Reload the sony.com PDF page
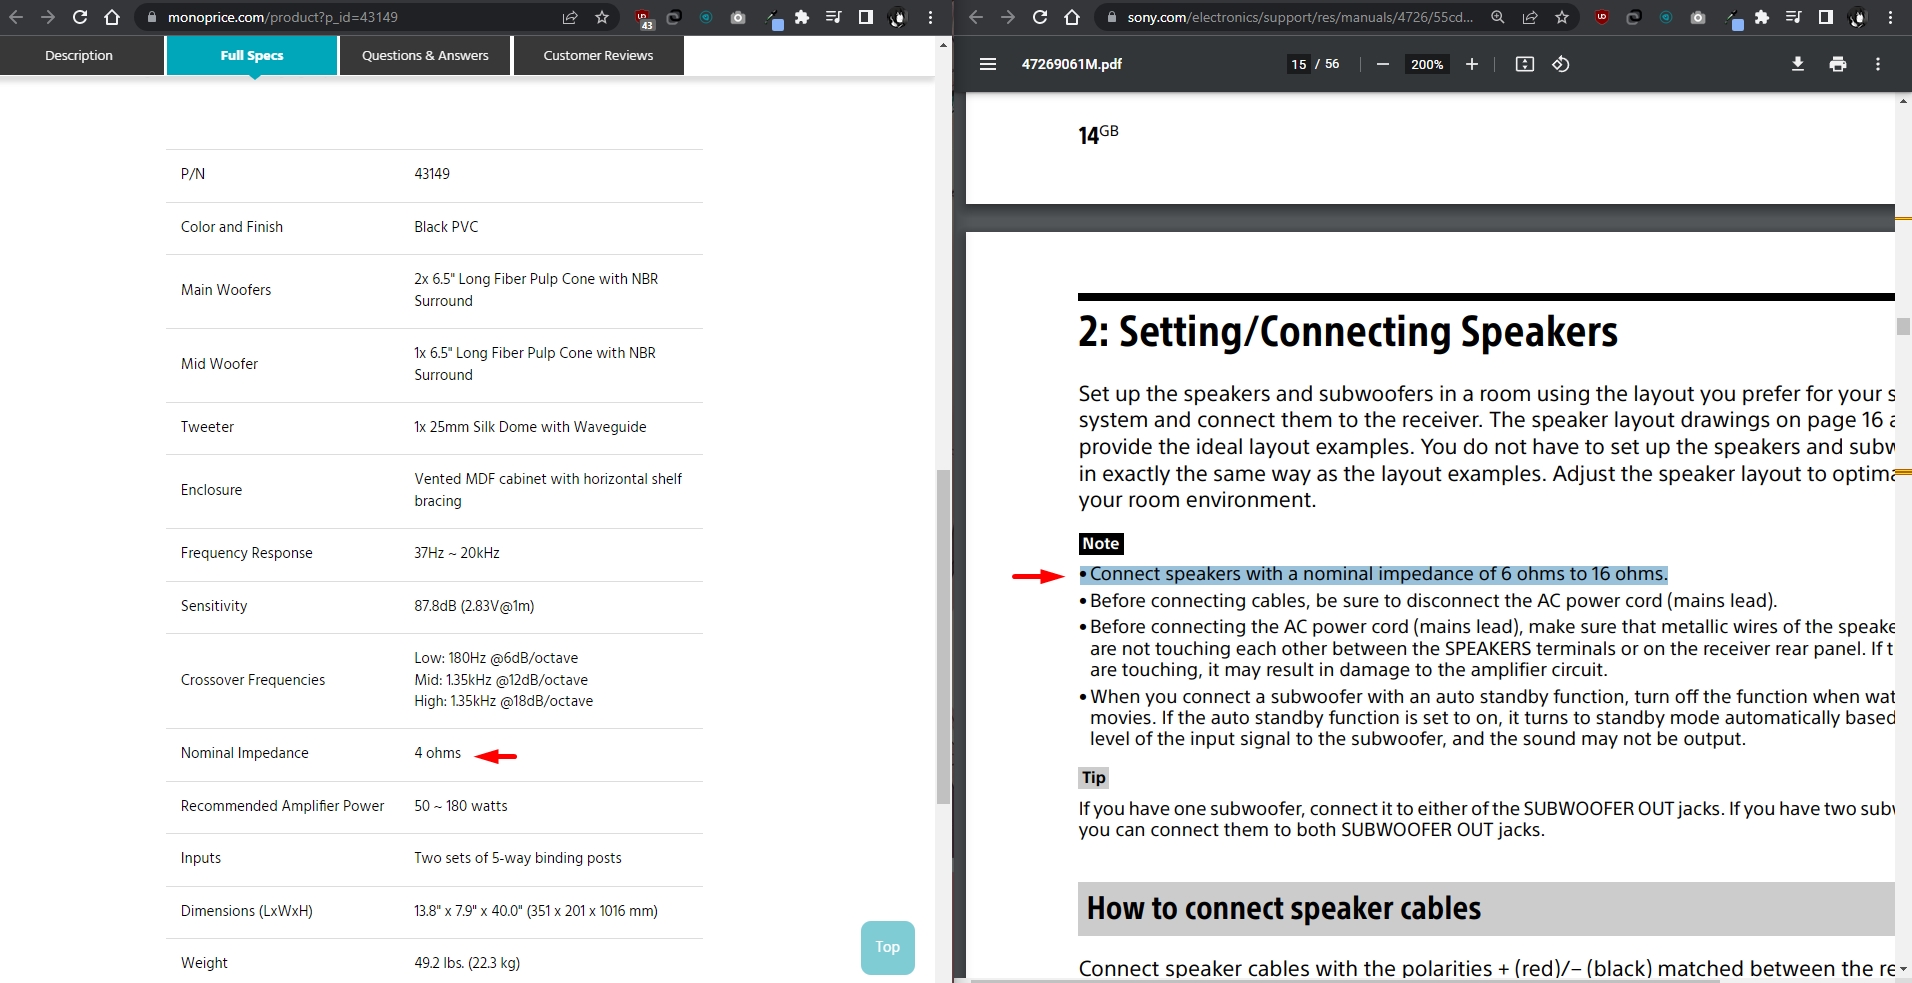 (1040, 17)
